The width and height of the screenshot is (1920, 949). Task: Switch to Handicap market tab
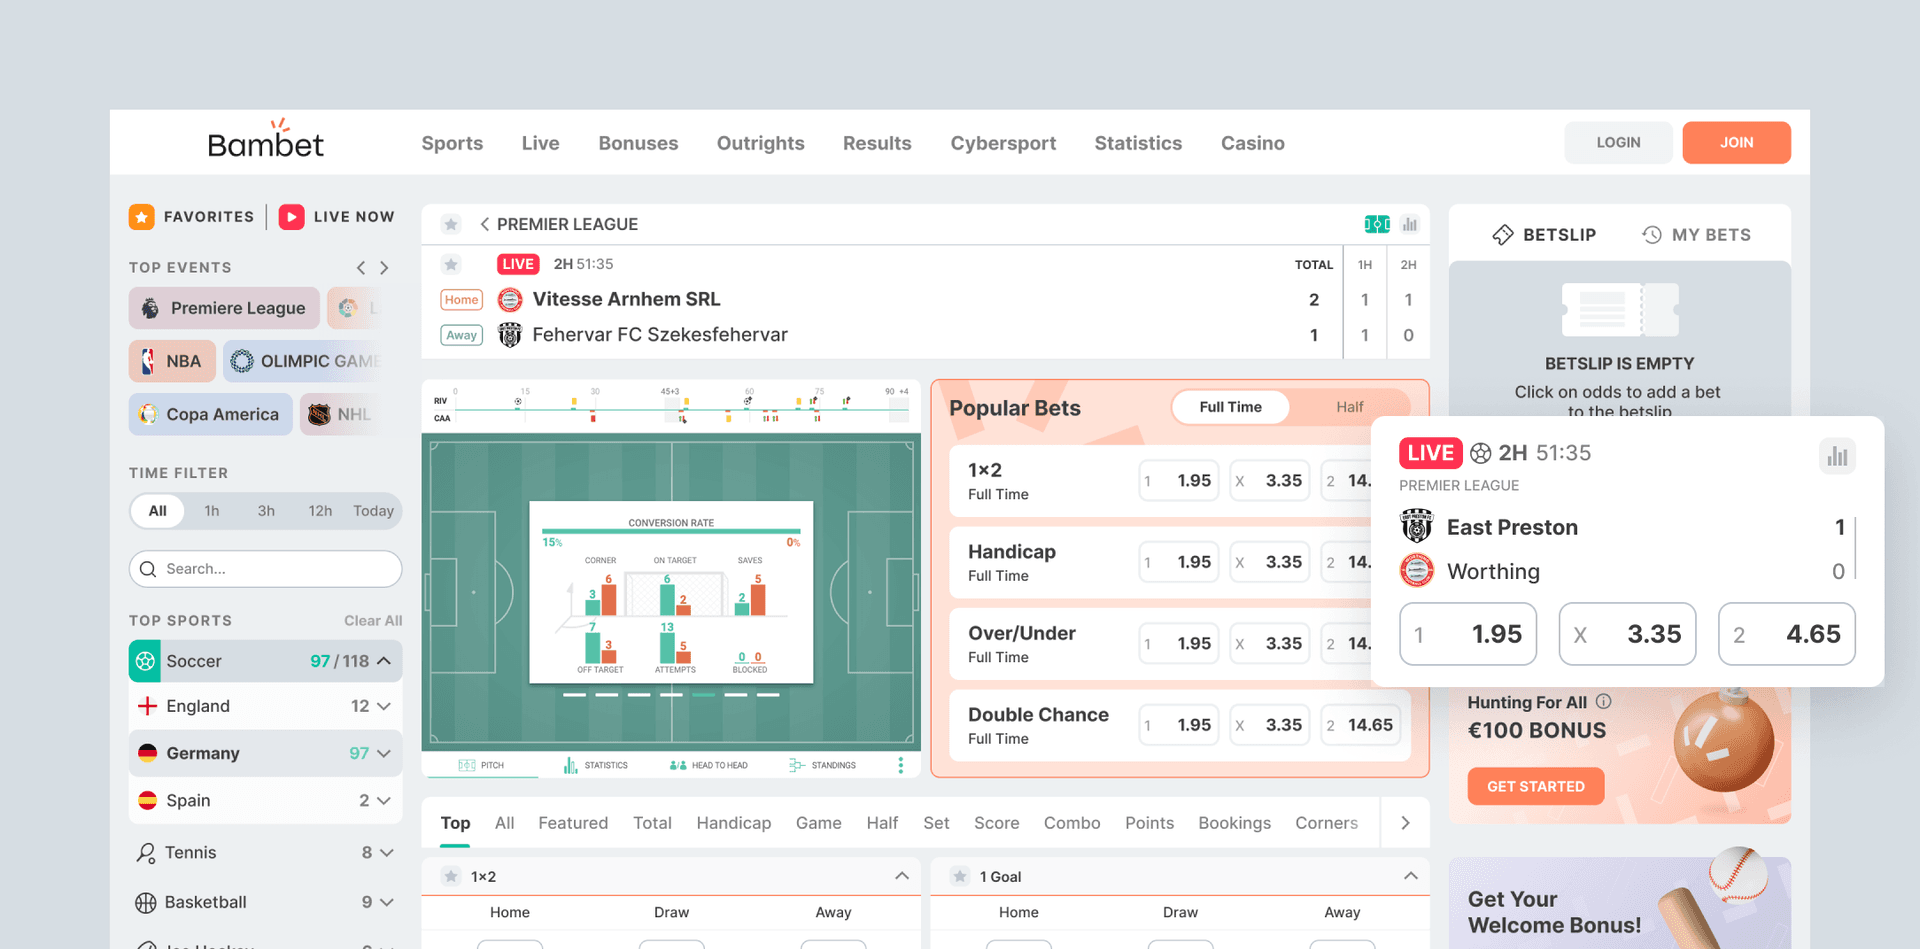[734, 823]
